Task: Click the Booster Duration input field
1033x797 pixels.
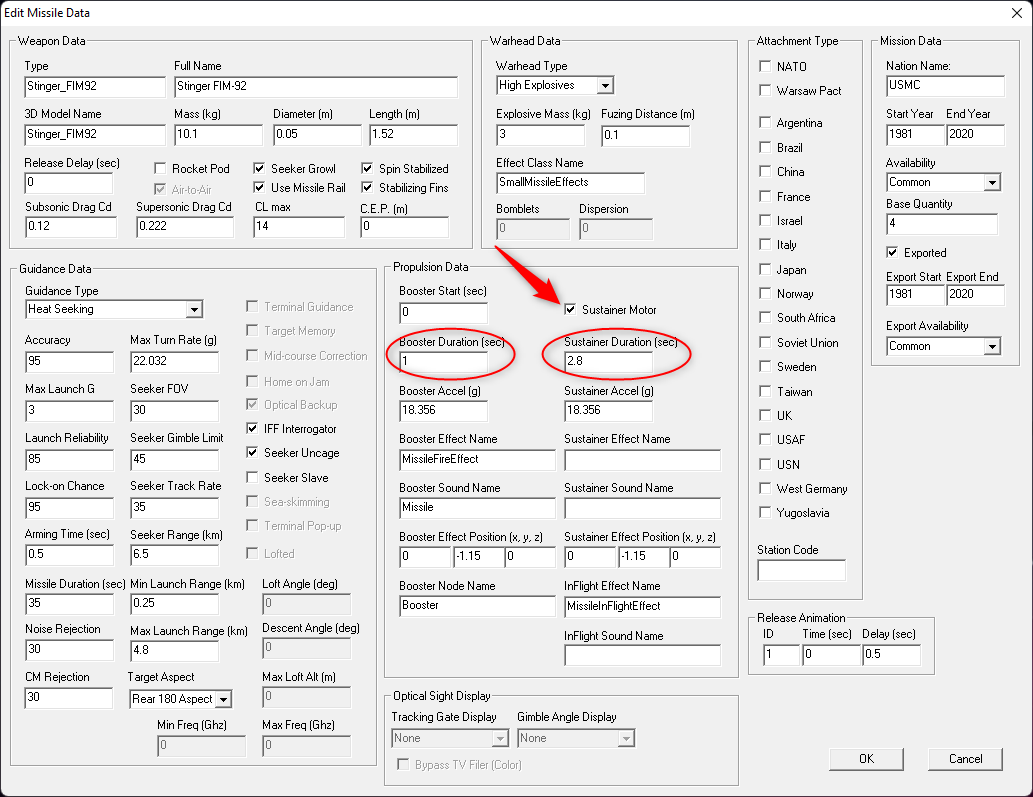Action: click(443, 362)
